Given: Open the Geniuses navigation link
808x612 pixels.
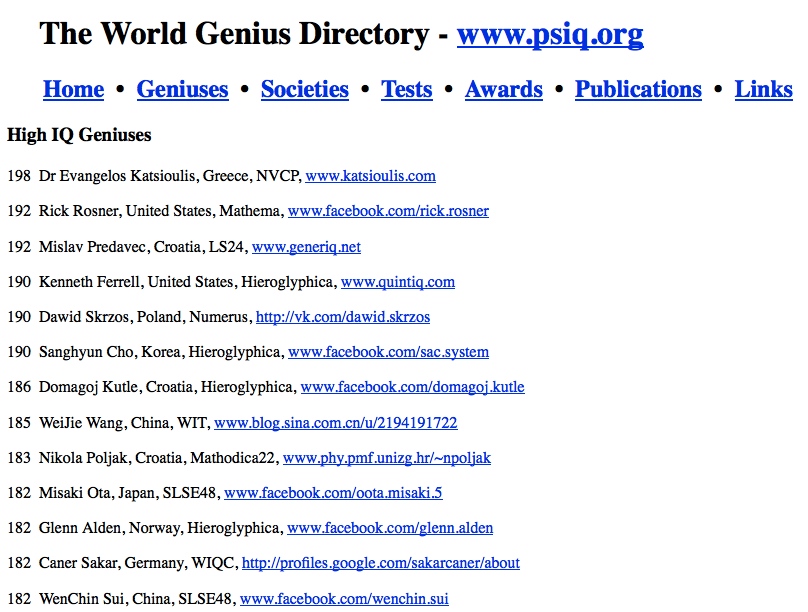Looking at the screenshot, I should (182, 90).
